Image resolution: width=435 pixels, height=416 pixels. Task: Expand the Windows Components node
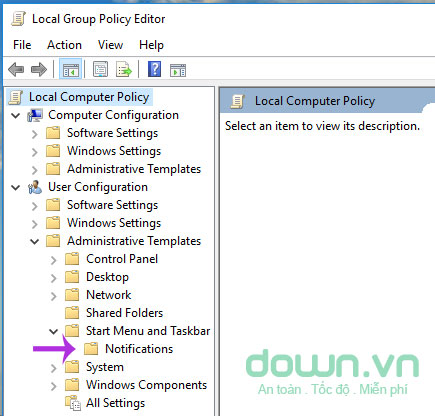53,386
